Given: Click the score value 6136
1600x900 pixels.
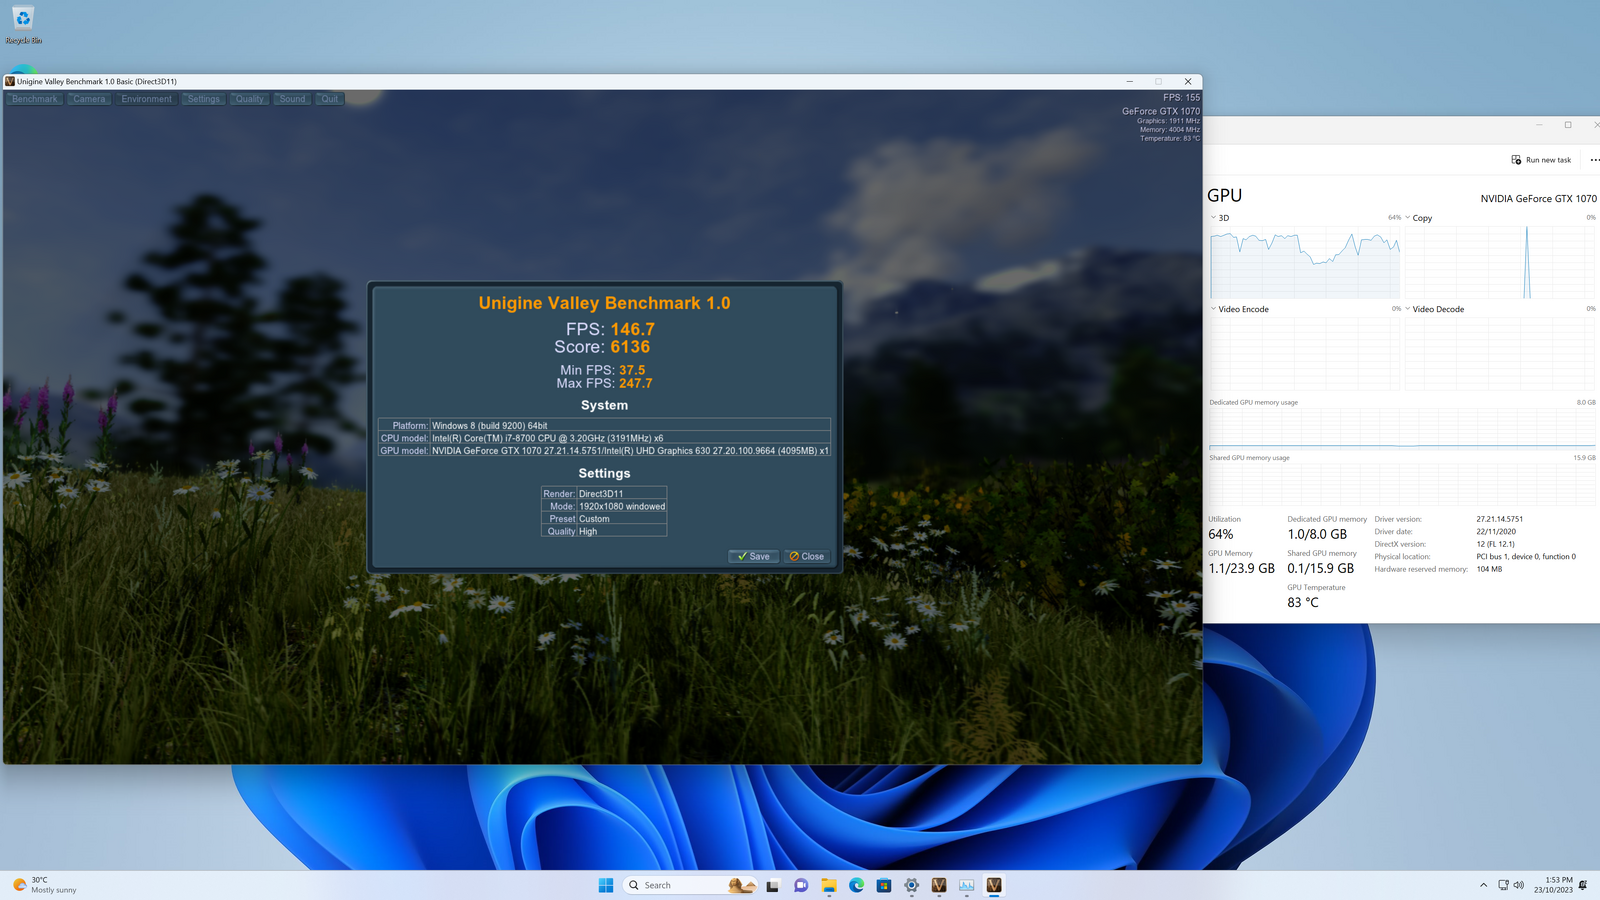Looking at the screenshot, I should tap(630, 347).
